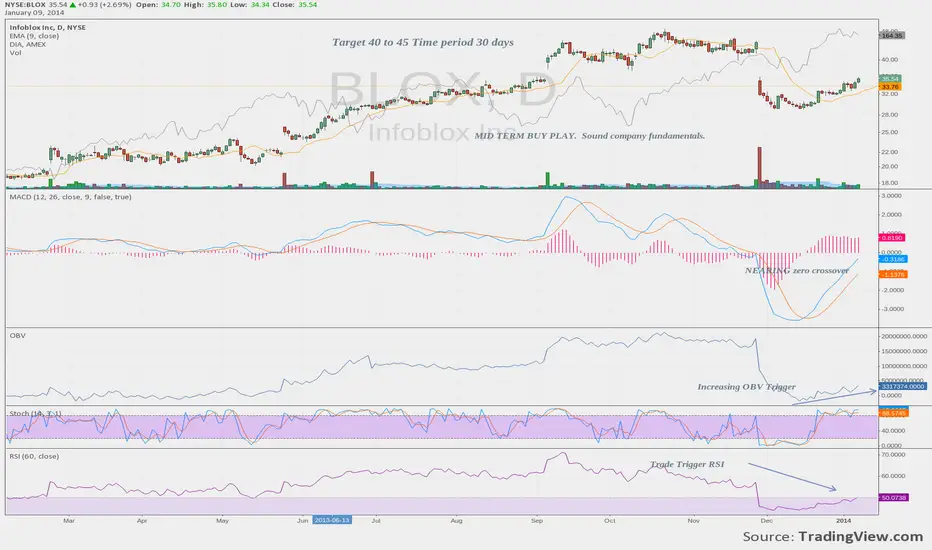
Task: Click the 3.0000 MACD axis label
Action: pyautogui.click(x=892, y=196)
